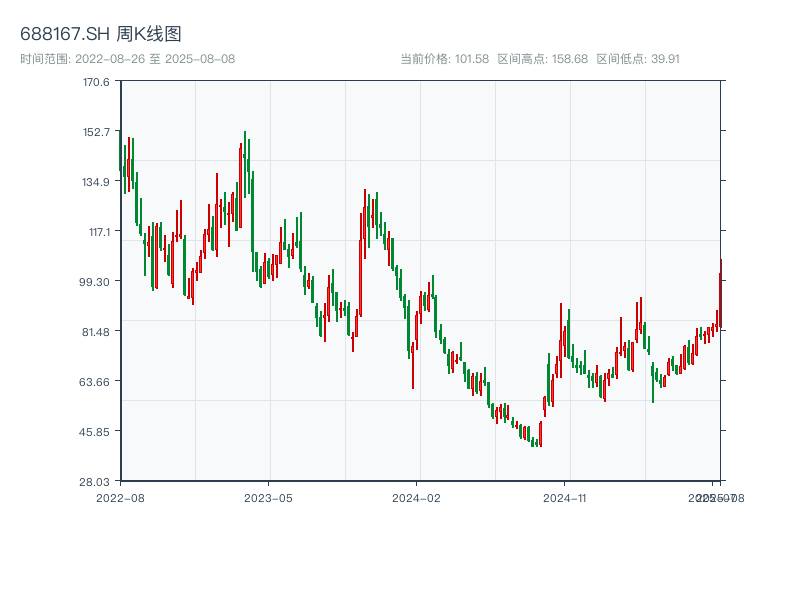Click y-axis label 117.1
Image resolution: width=800 pixels, height=600 pixels.
[99, 232]
